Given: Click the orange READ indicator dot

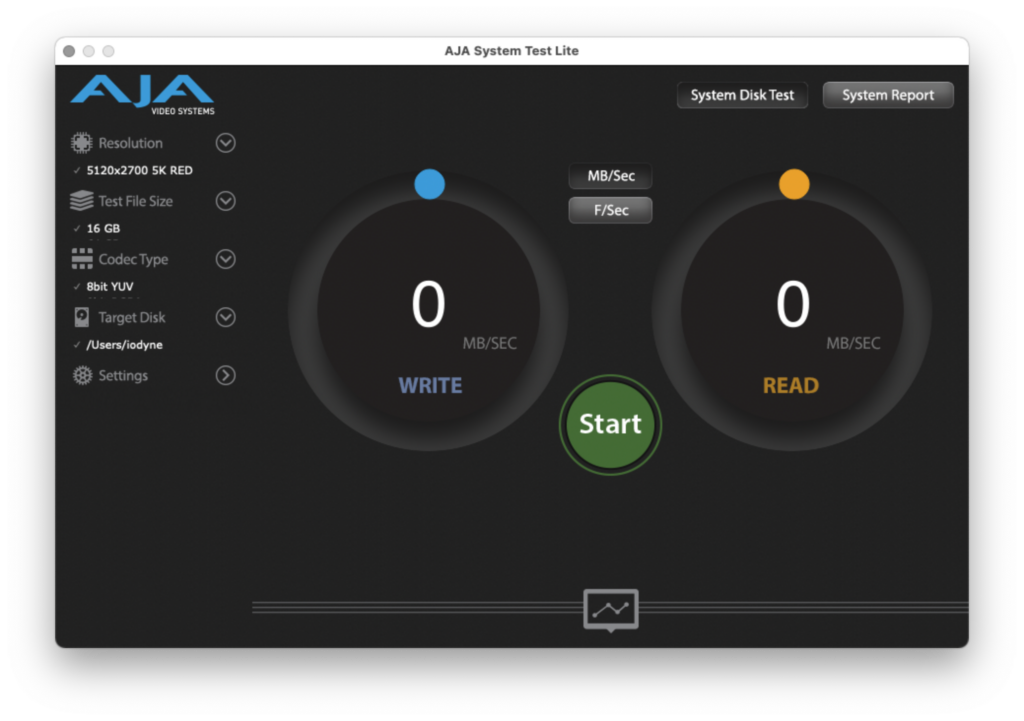Looking at the screenshot, I should click(x=793, y=183).
